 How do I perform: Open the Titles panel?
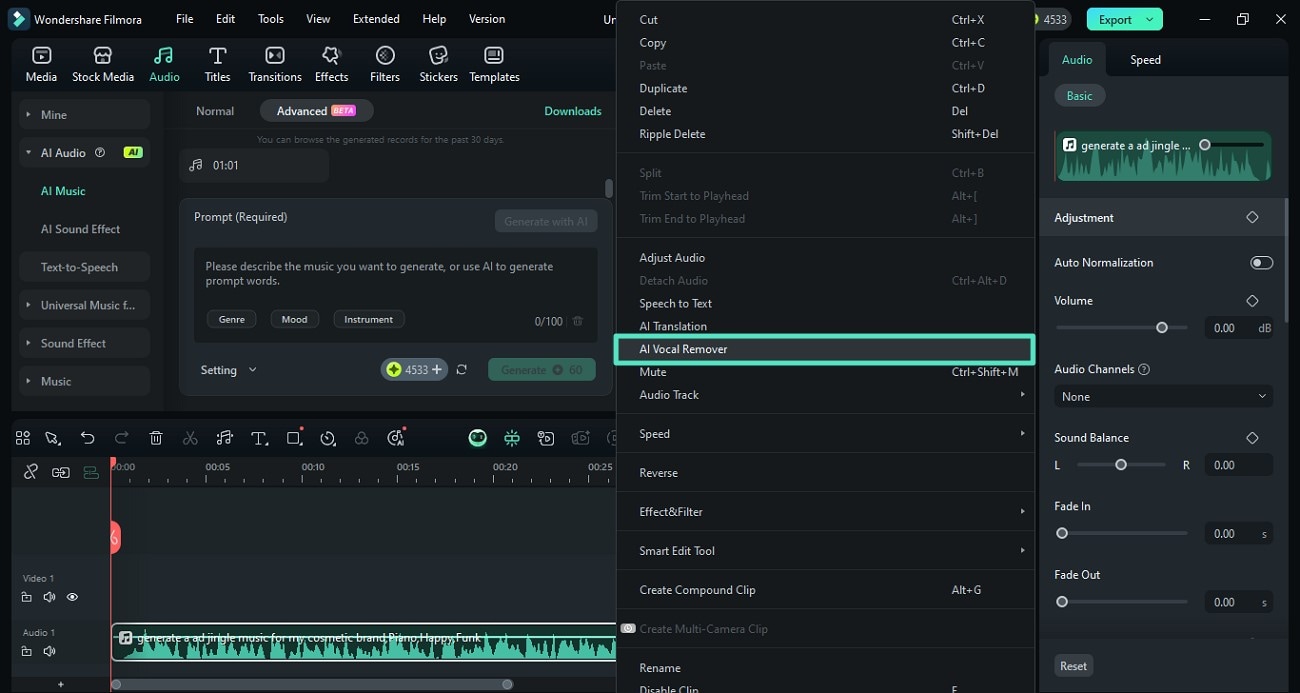[217, 64]
